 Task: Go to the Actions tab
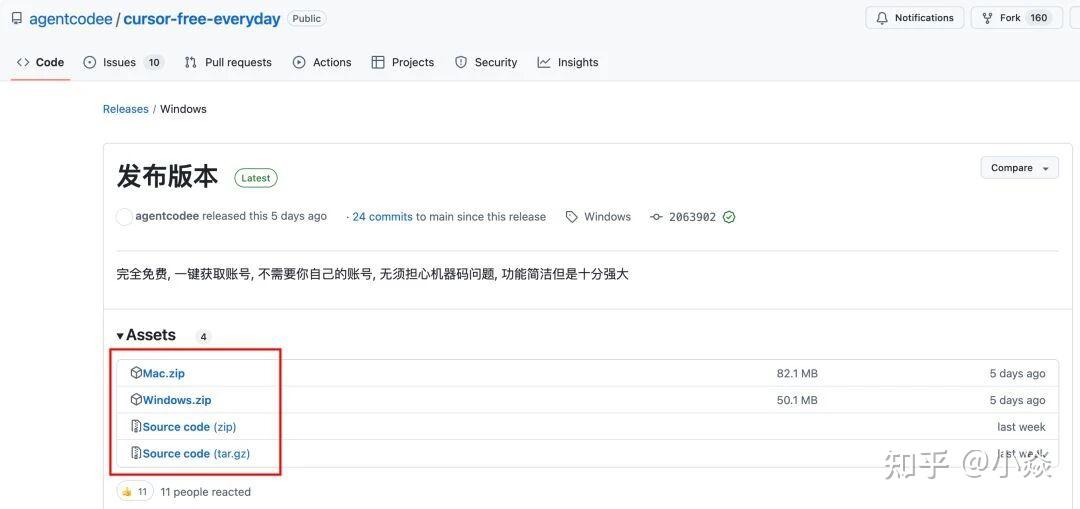tap(322, 62)
